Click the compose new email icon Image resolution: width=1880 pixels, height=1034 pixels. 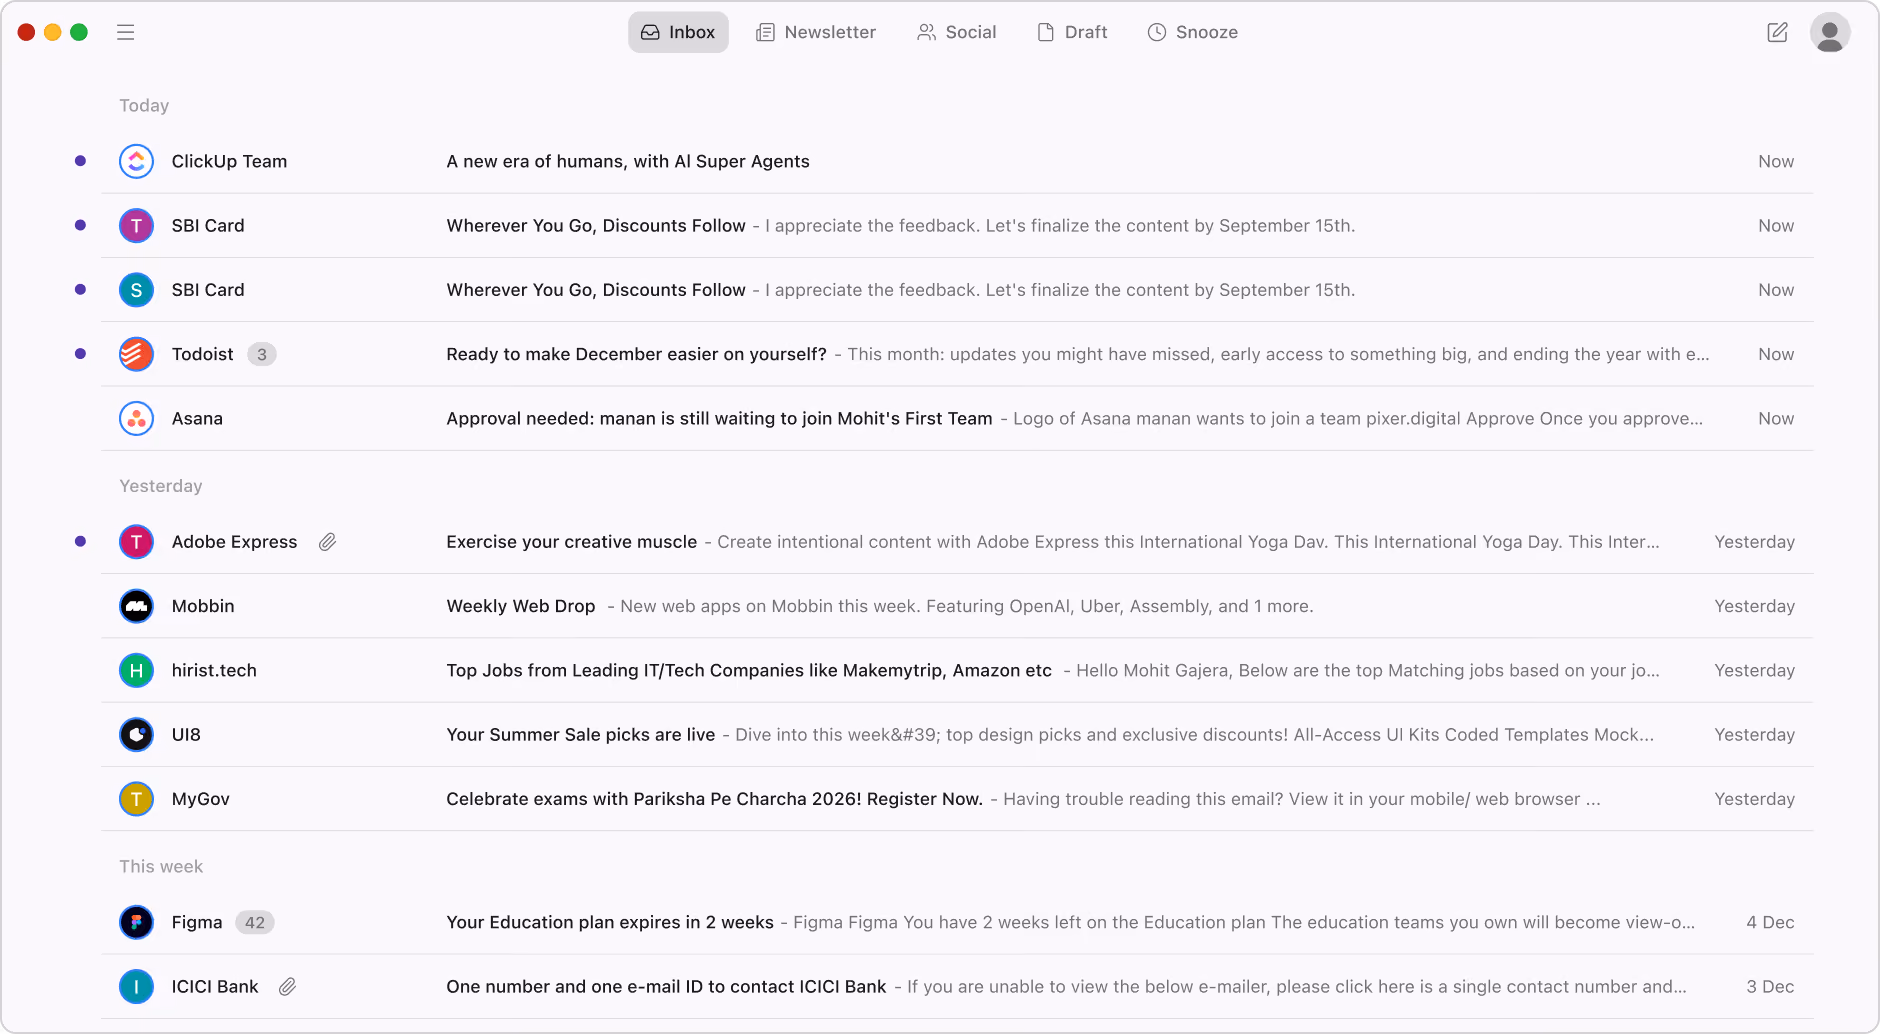click(1777, 32)
